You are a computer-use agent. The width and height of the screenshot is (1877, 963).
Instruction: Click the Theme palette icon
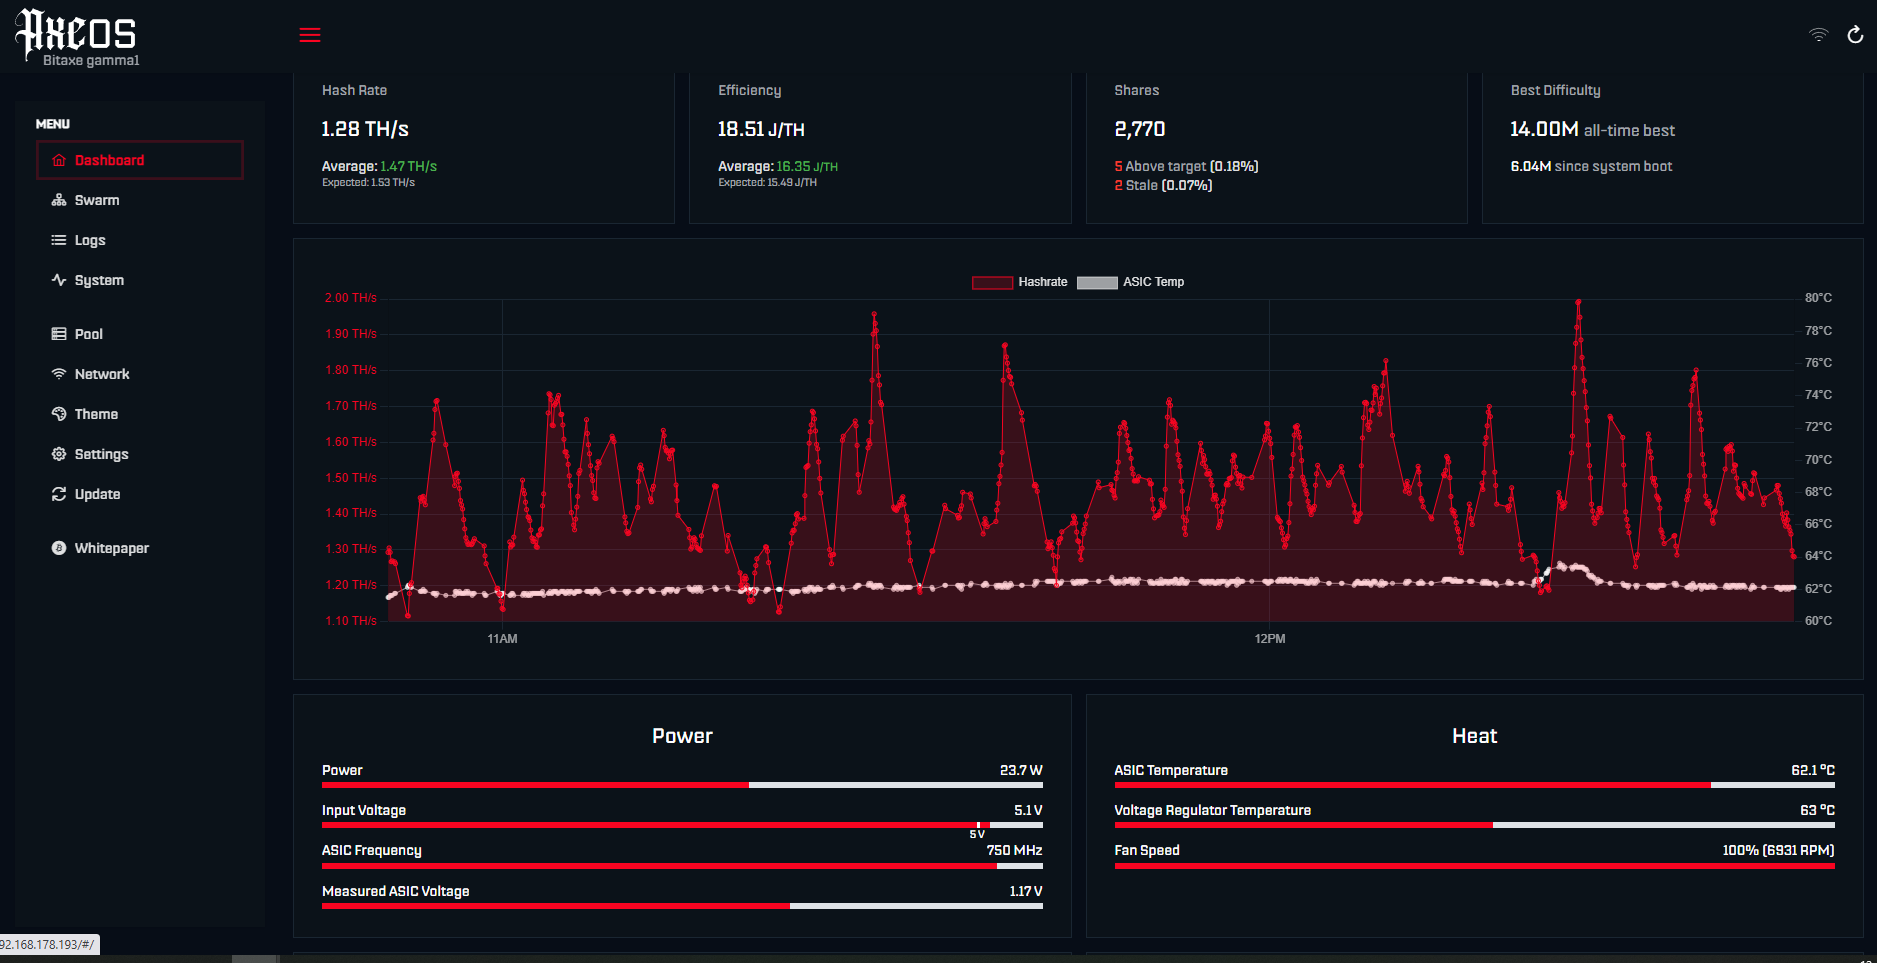tap(59, 414)
